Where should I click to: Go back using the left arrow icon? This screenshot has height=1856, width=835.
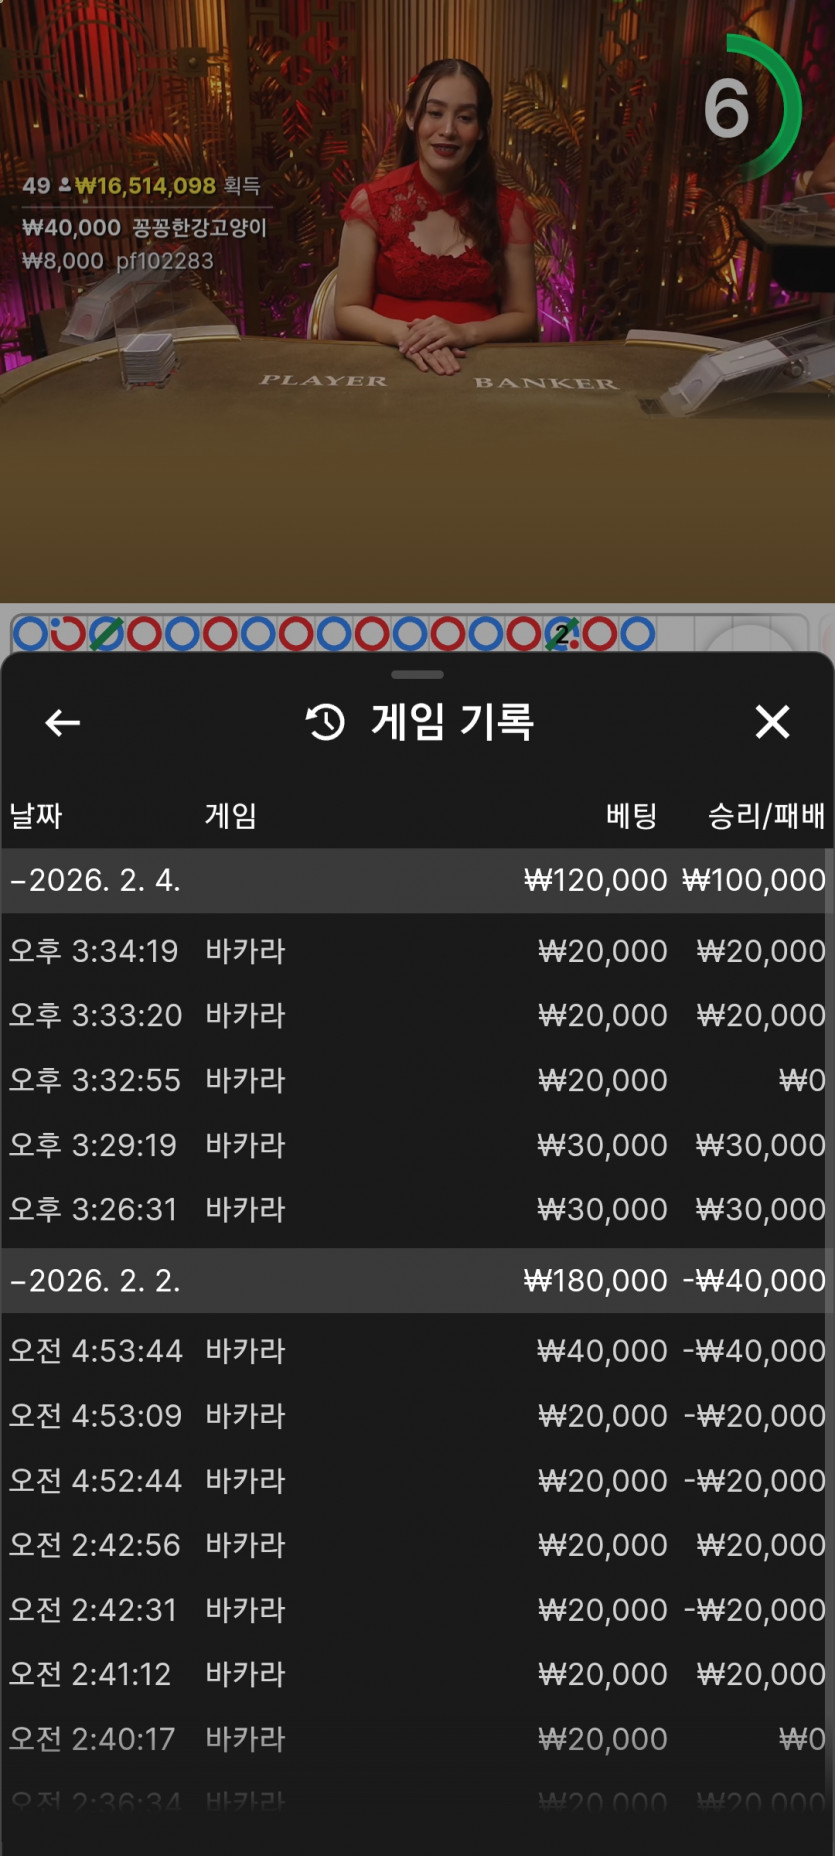pos(62,722)
